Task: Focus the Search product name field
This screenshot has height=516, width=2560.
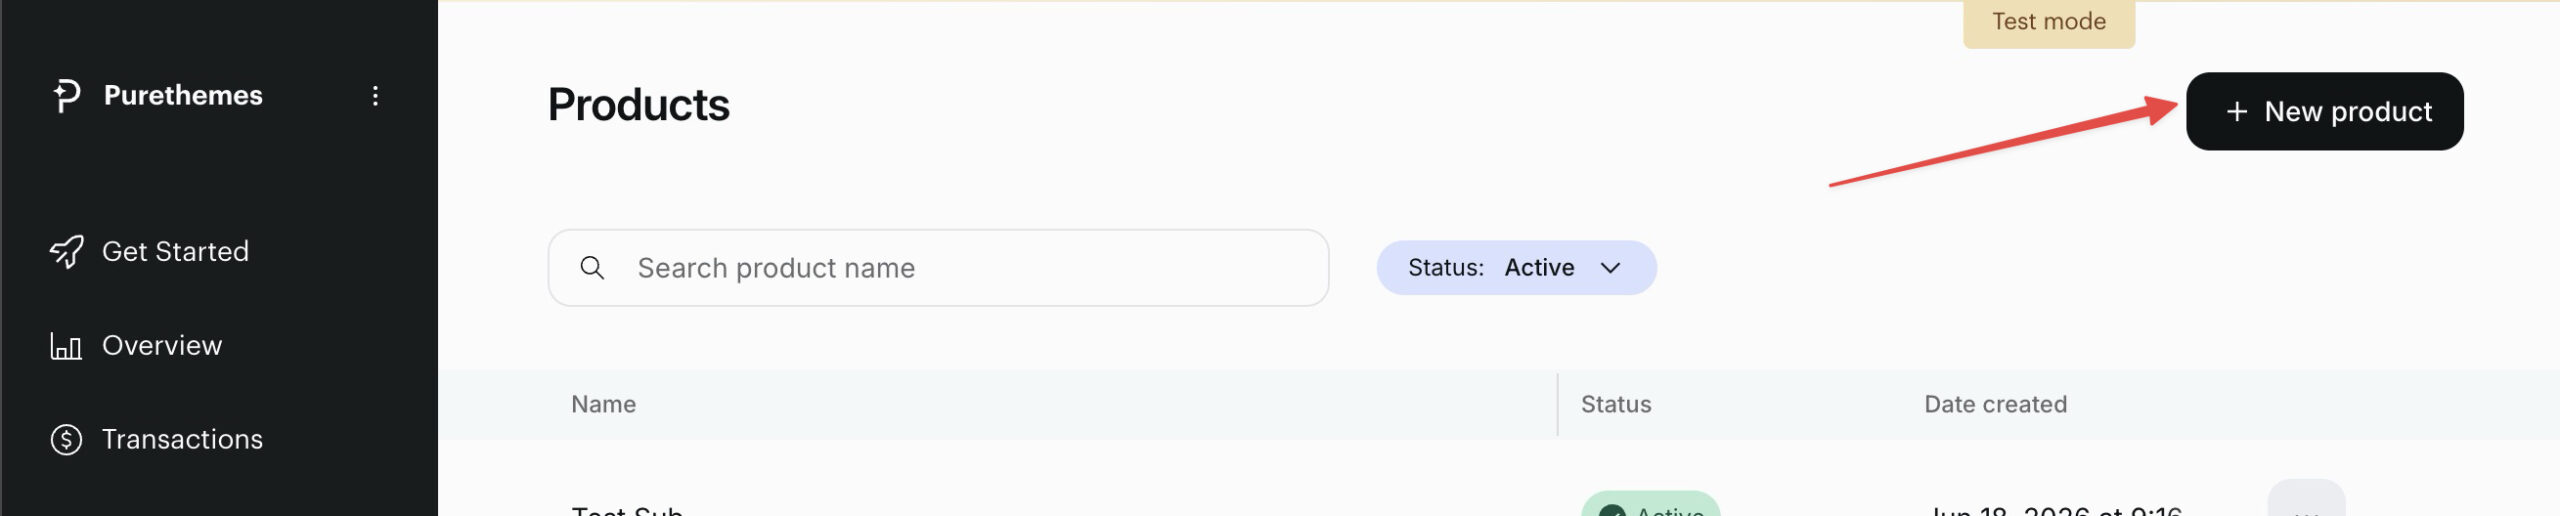Action: (x=938, y=268)
